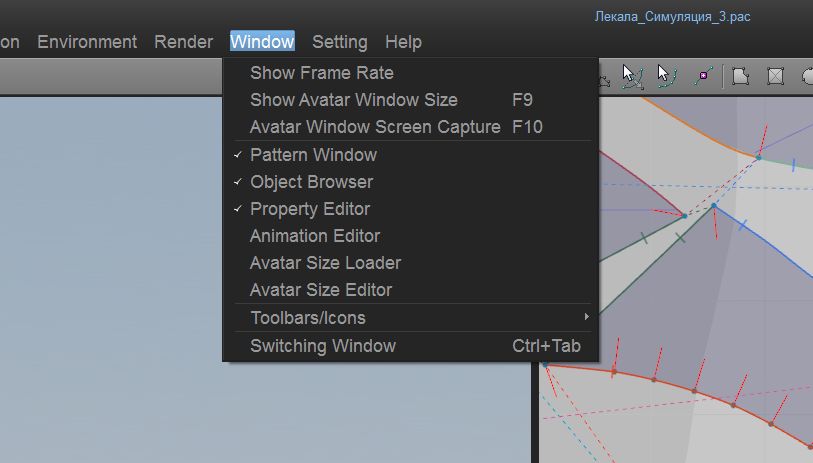Open the Animation Editor
The width and height of the screenshot is (813, 463).
pos(315,236)
